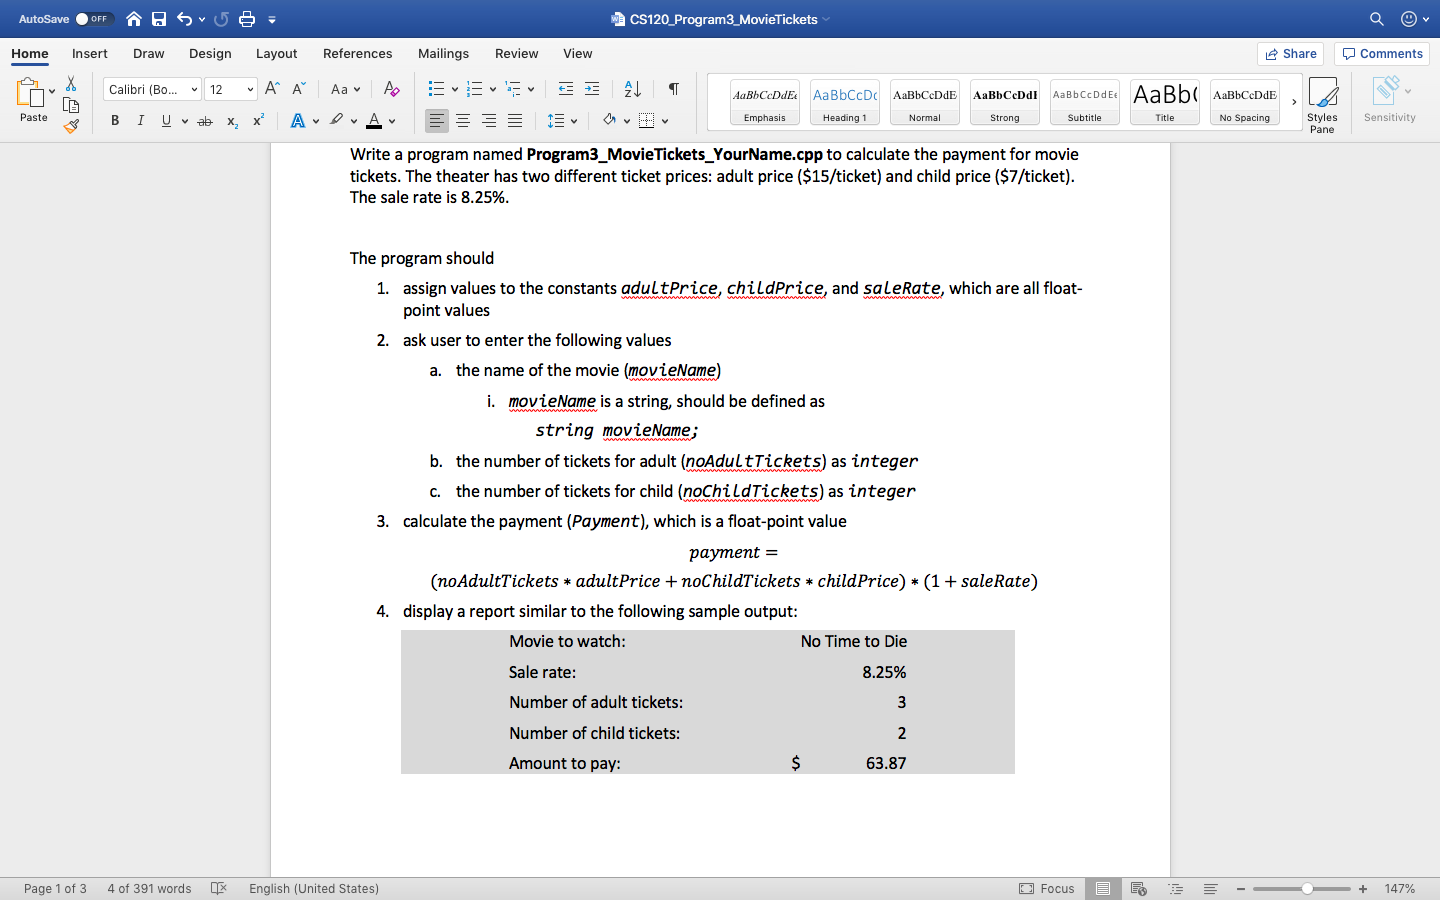Click the Share button
This screenshot has height=900, width=1440.
click(1290, 53)
